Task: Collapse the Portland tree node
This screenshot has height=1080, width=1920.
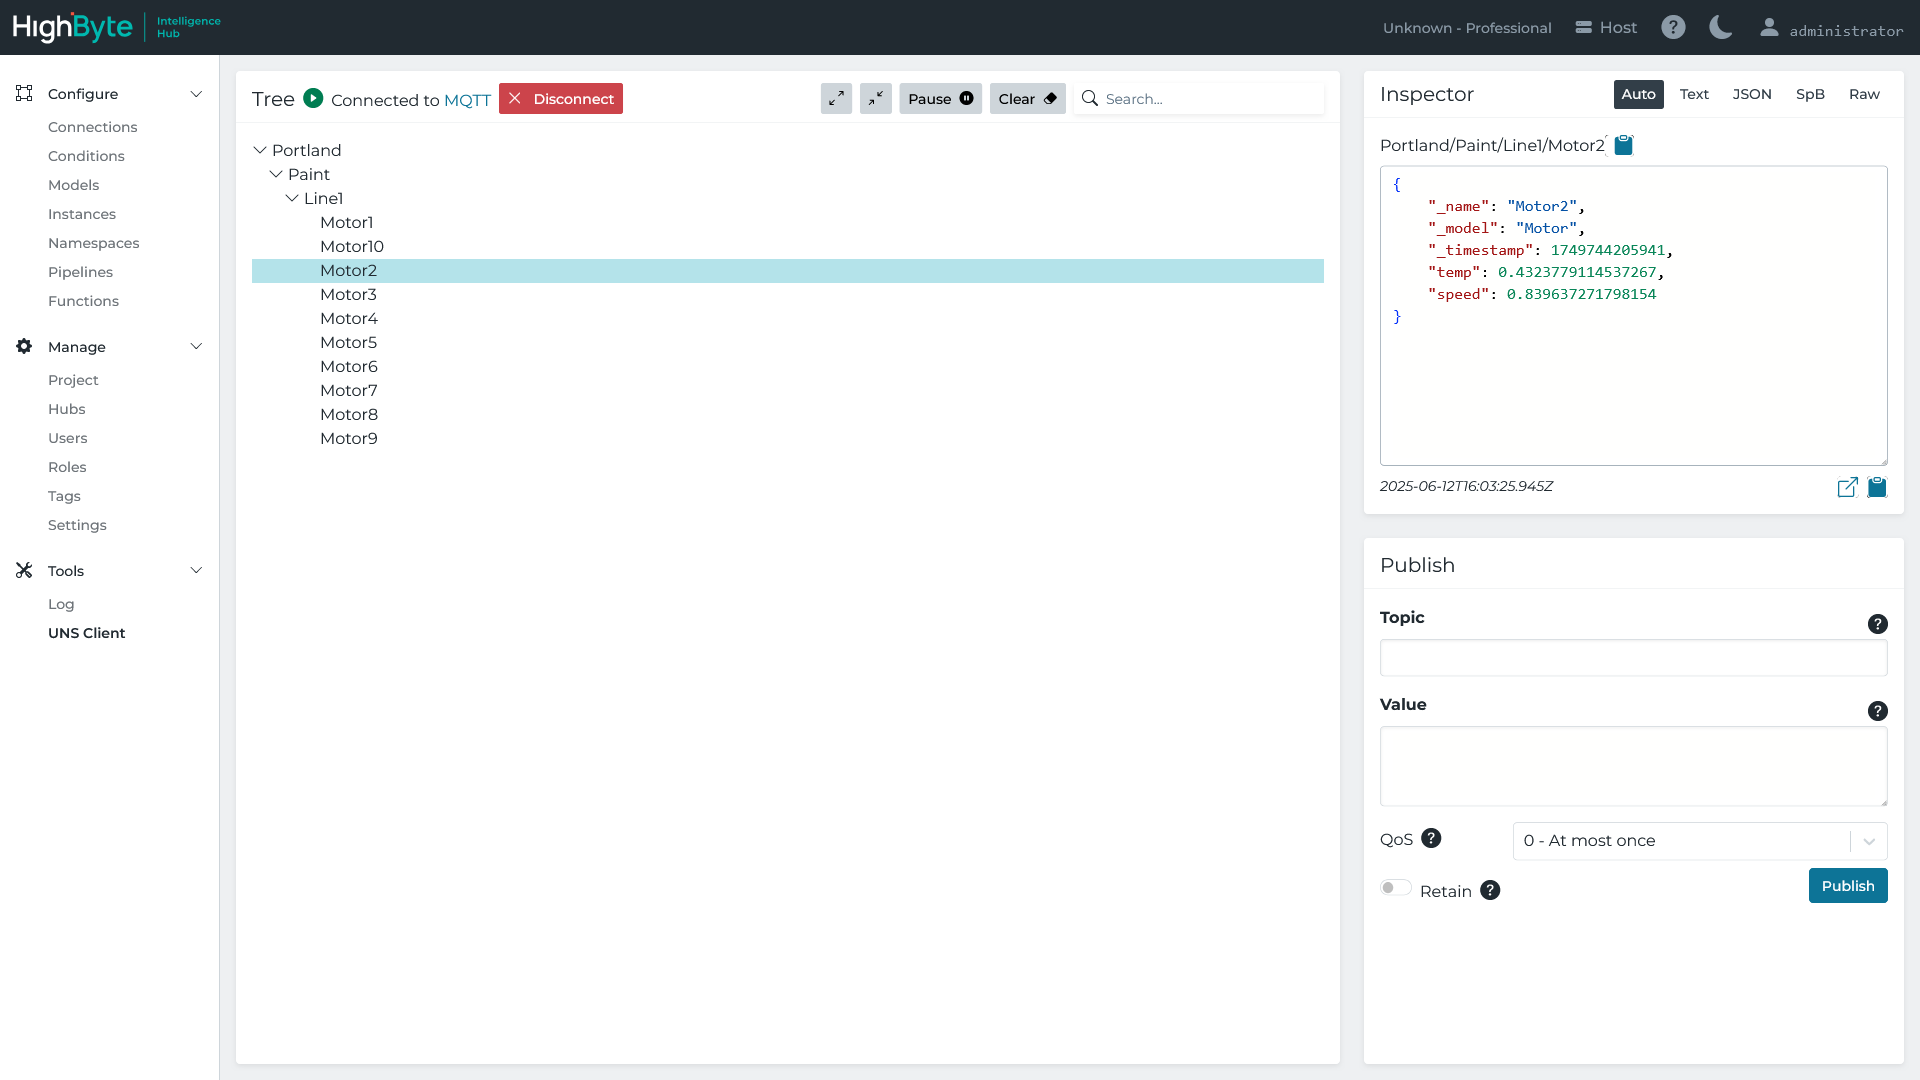Action: click(260, 150)
